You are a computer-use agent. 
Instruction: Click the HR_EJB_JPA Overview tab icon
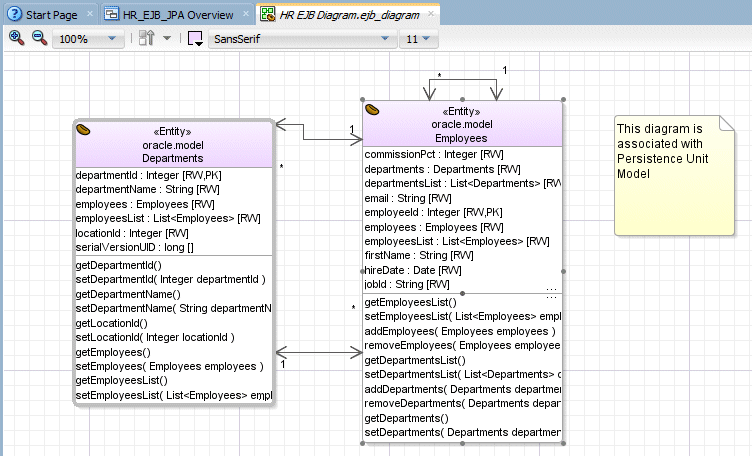(111, 14)
